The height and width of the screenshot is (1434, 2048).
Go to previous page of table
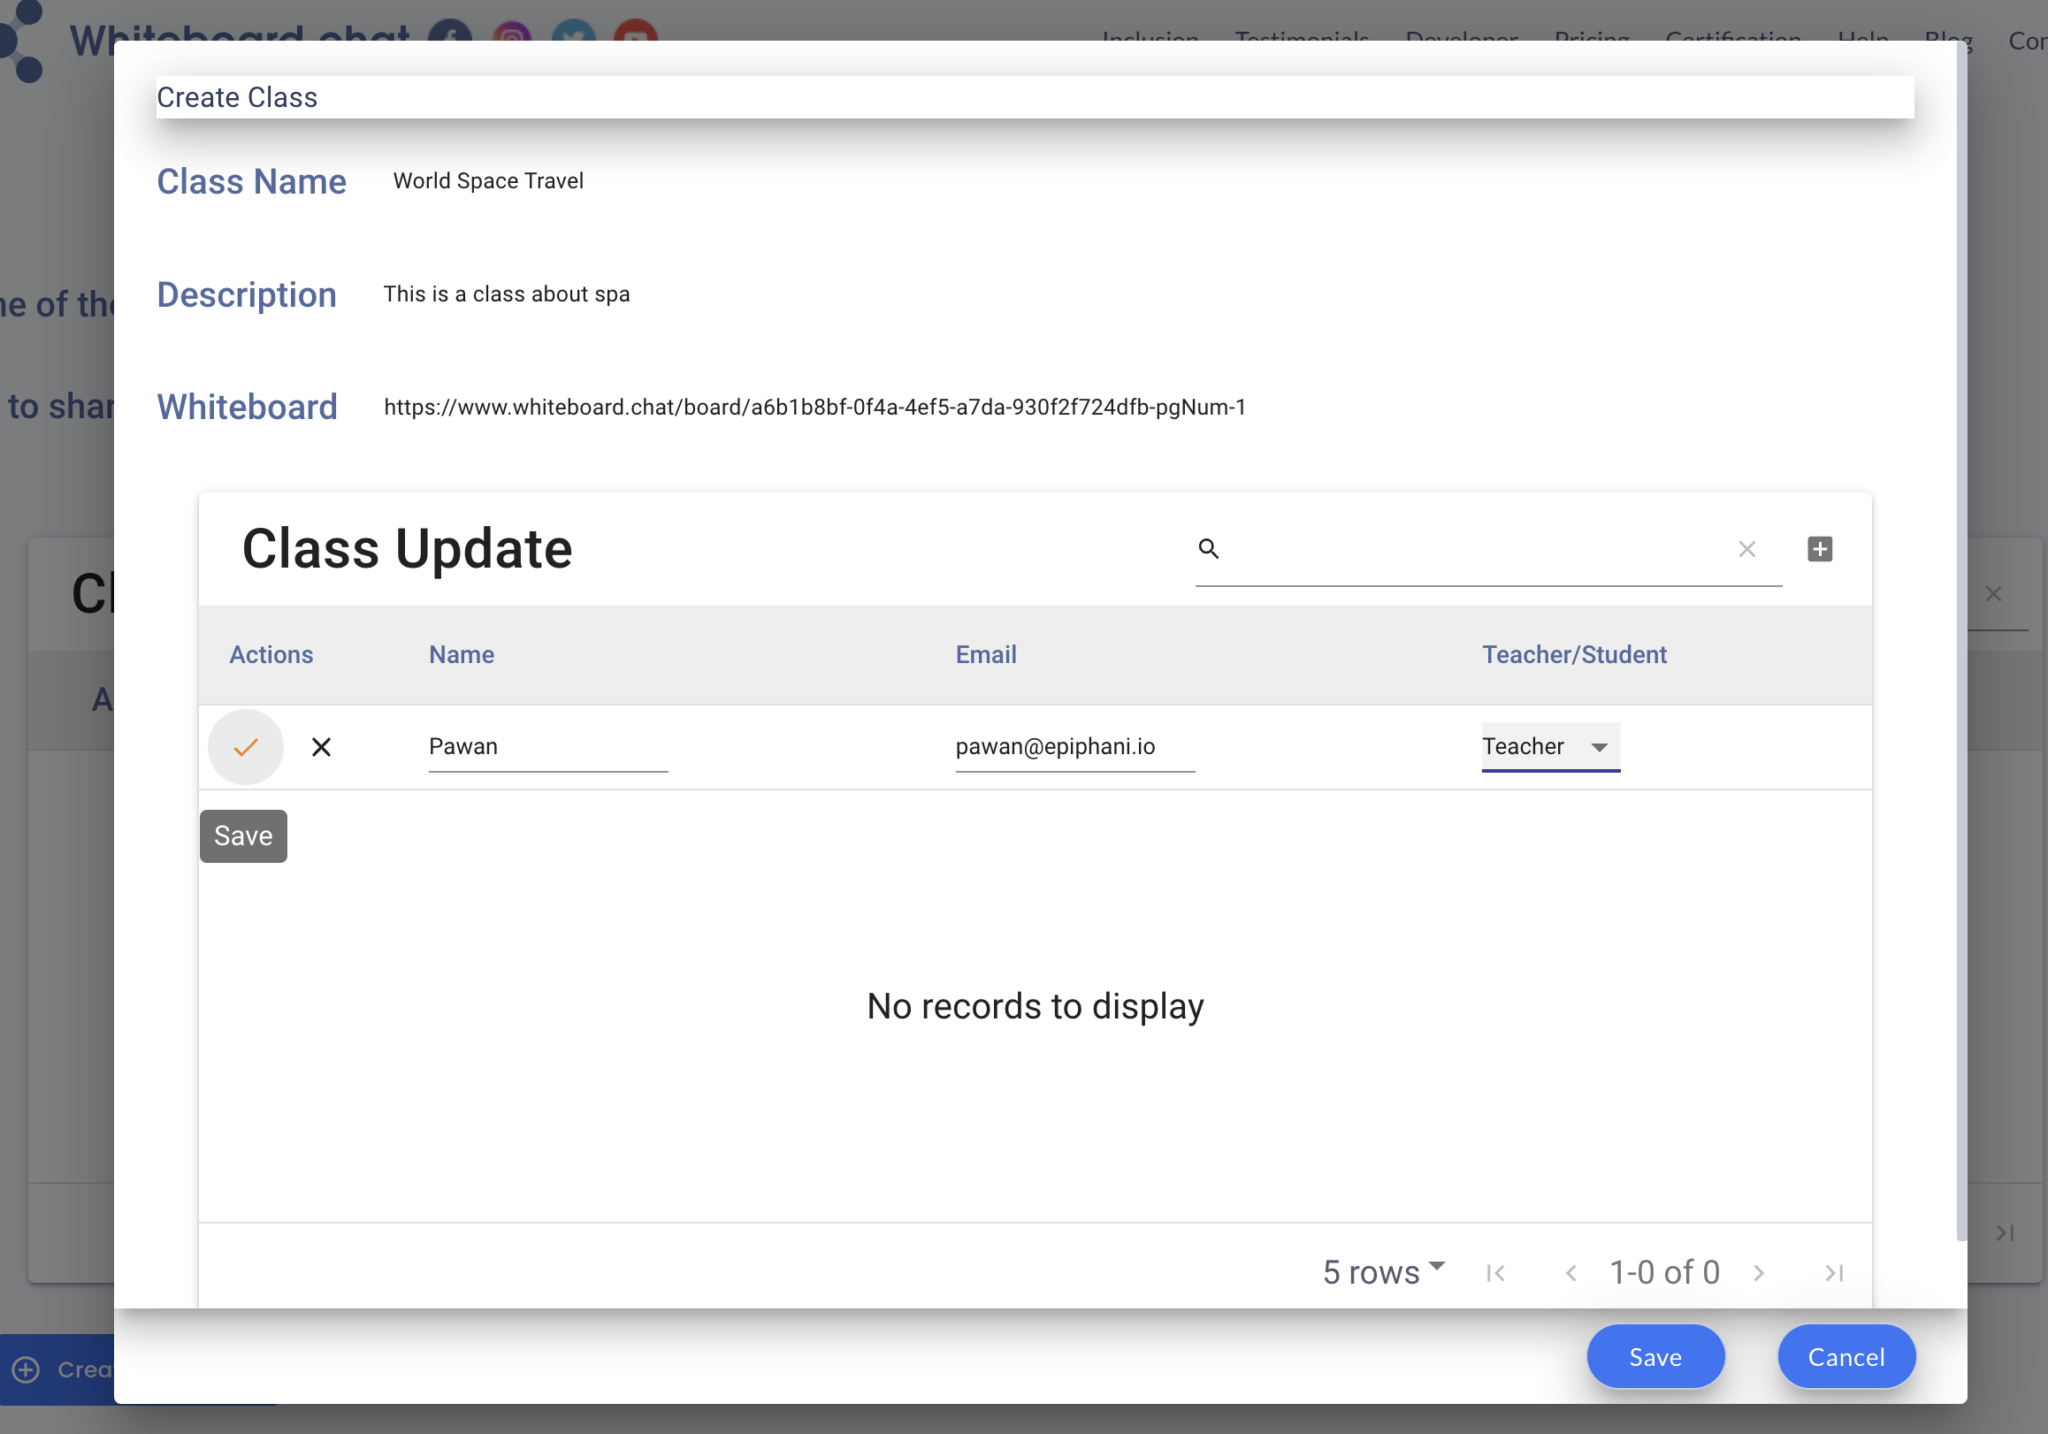1571,1273
